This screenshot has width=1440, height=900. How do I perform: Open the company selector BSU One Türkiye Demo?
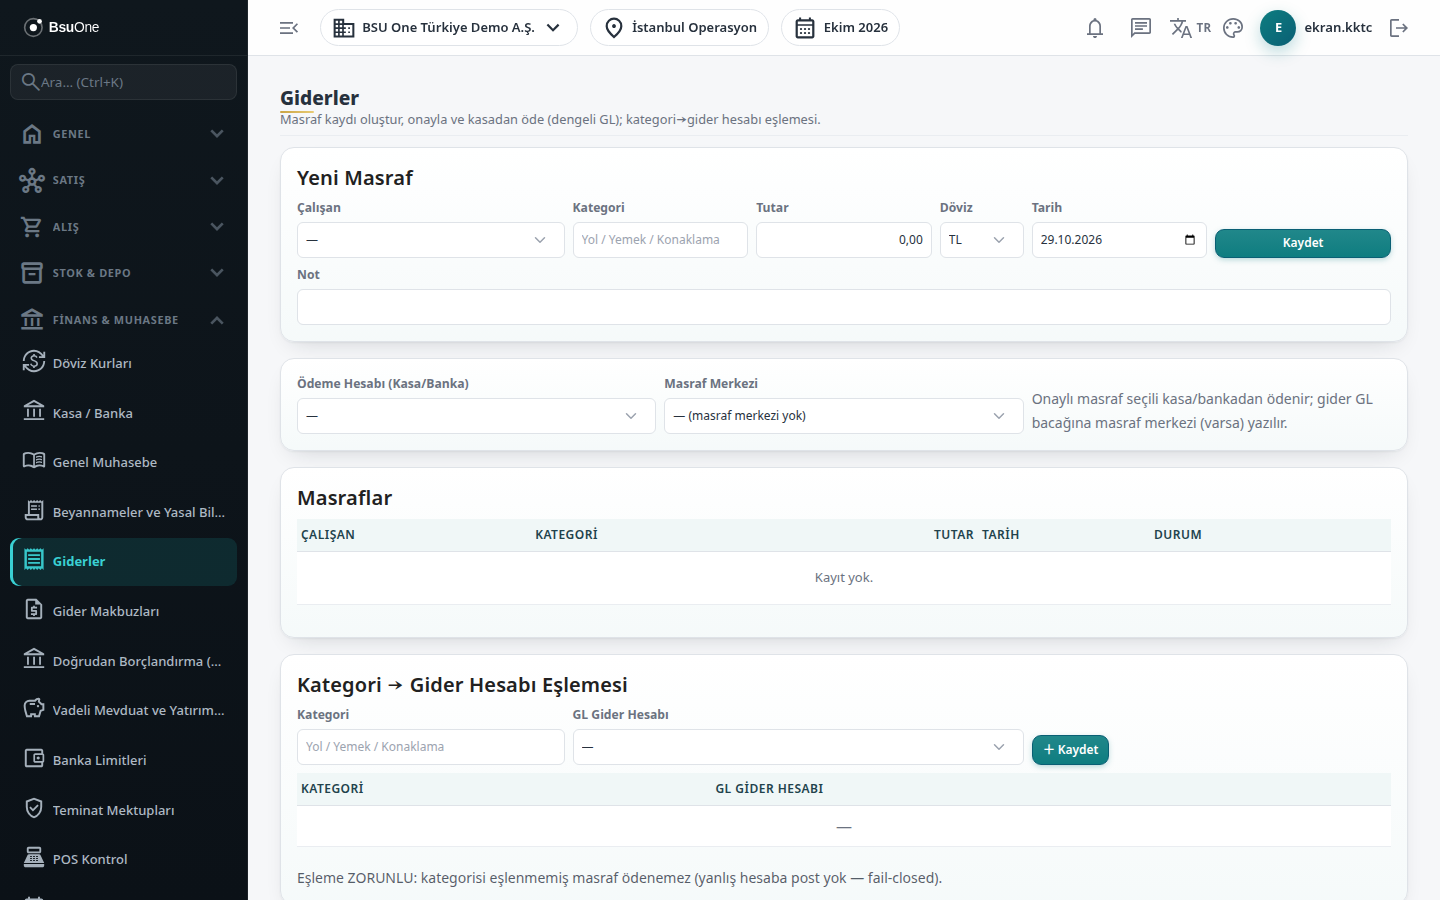449,28
